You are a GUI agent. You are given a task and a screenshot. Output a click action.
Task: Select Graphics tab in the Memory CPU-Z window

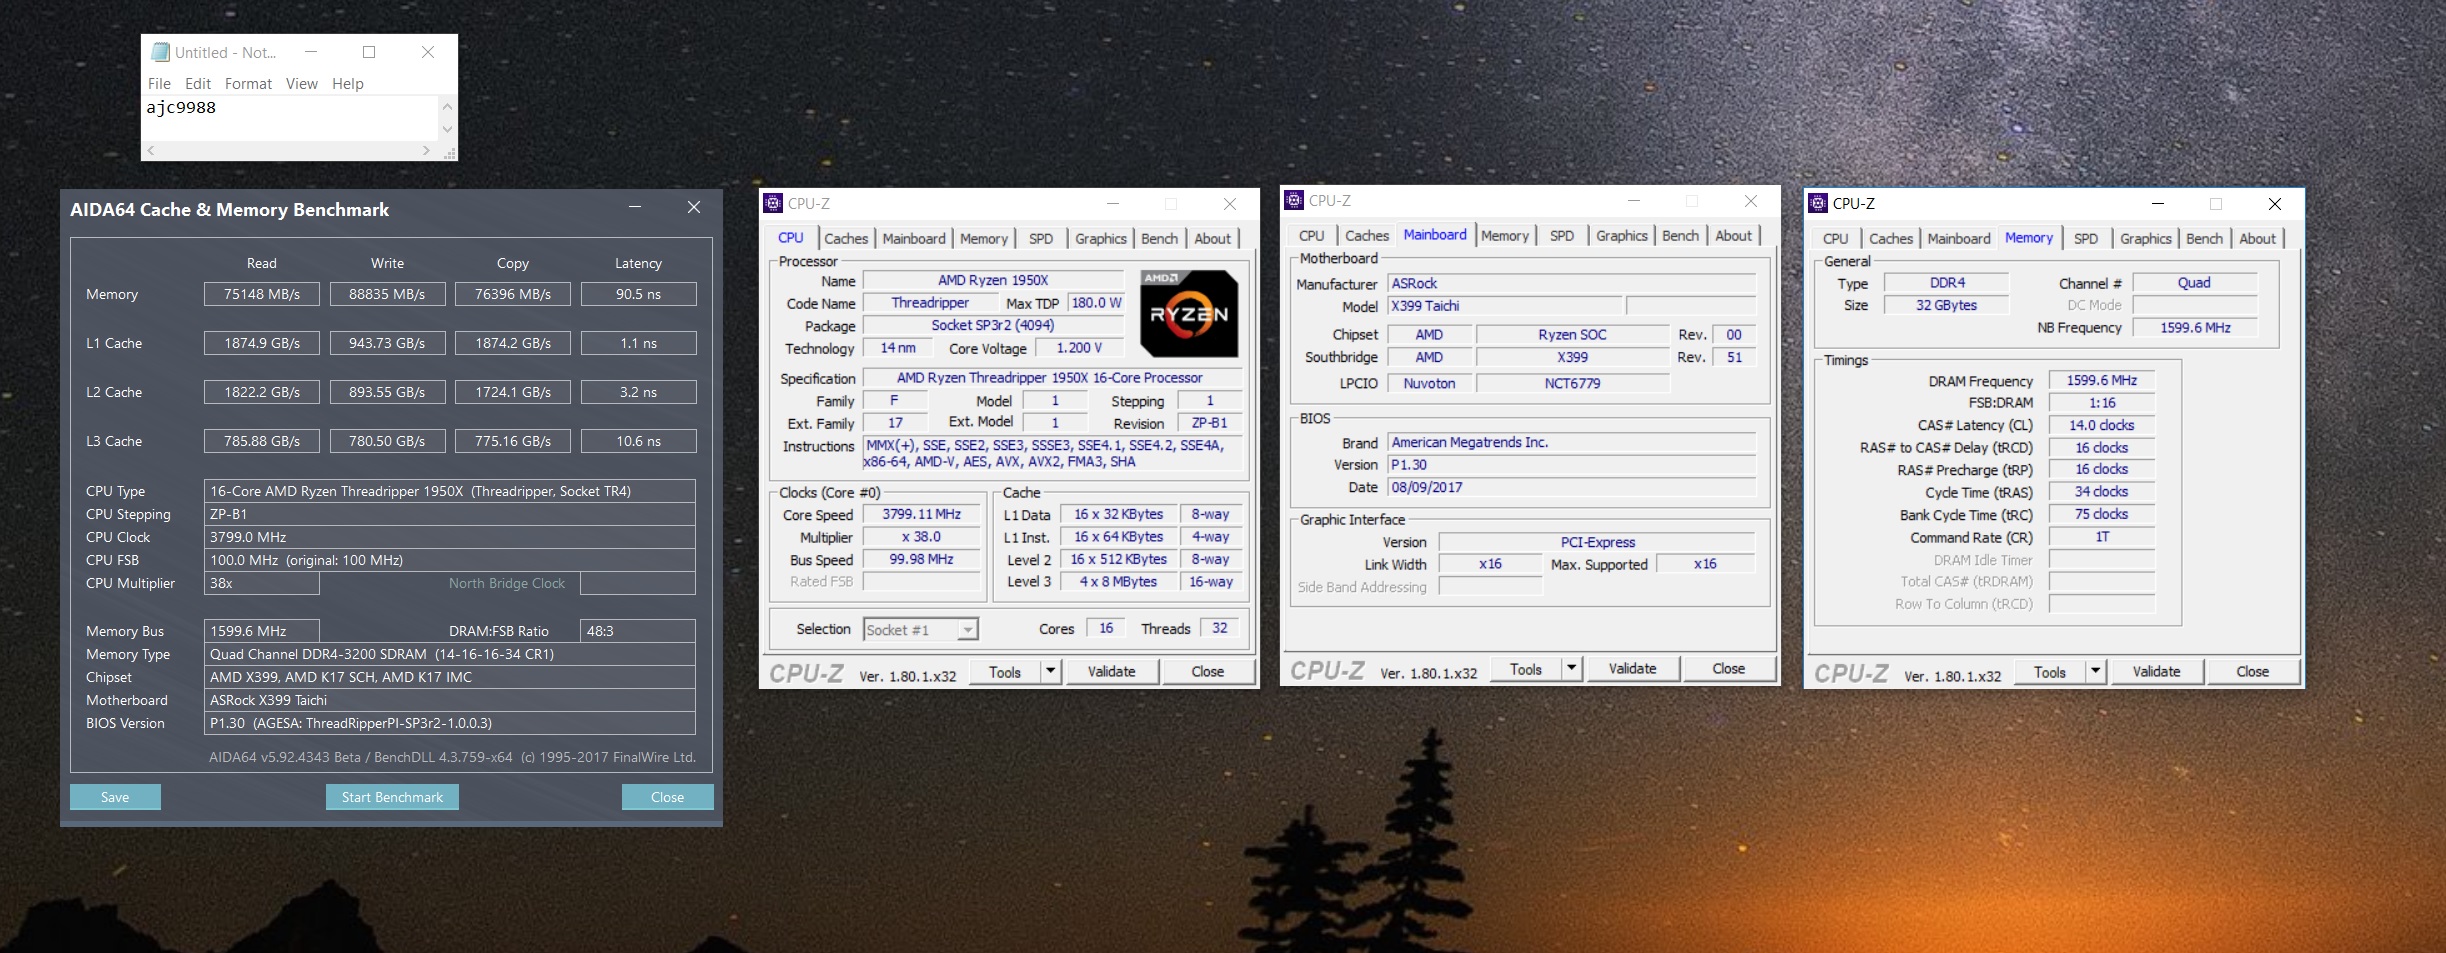[2145, 238]
